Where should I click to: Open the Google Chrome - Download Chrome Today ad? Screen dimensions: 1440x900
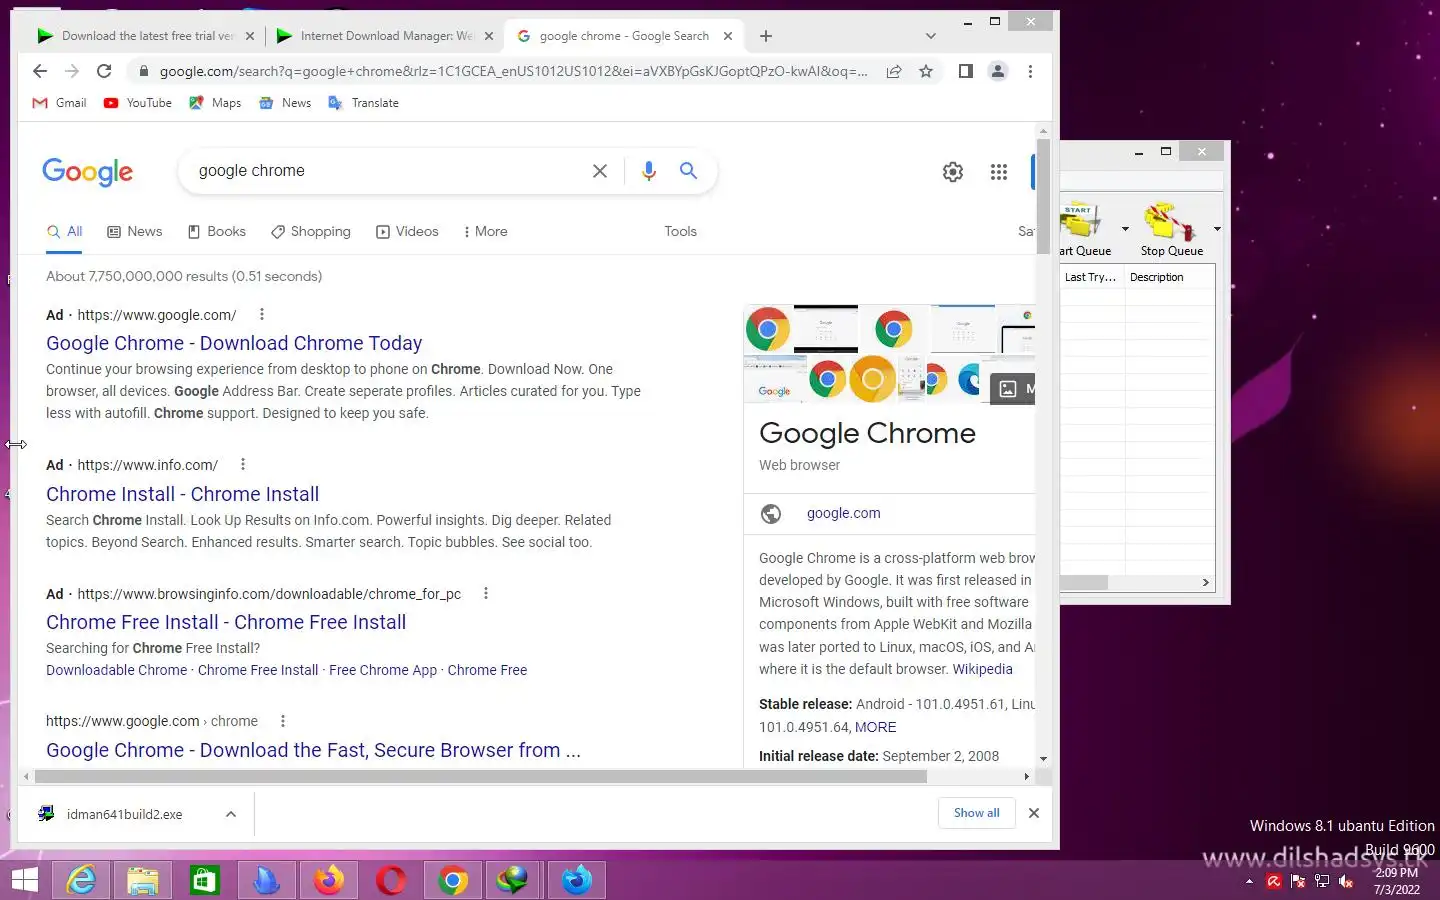pos(234,343)
